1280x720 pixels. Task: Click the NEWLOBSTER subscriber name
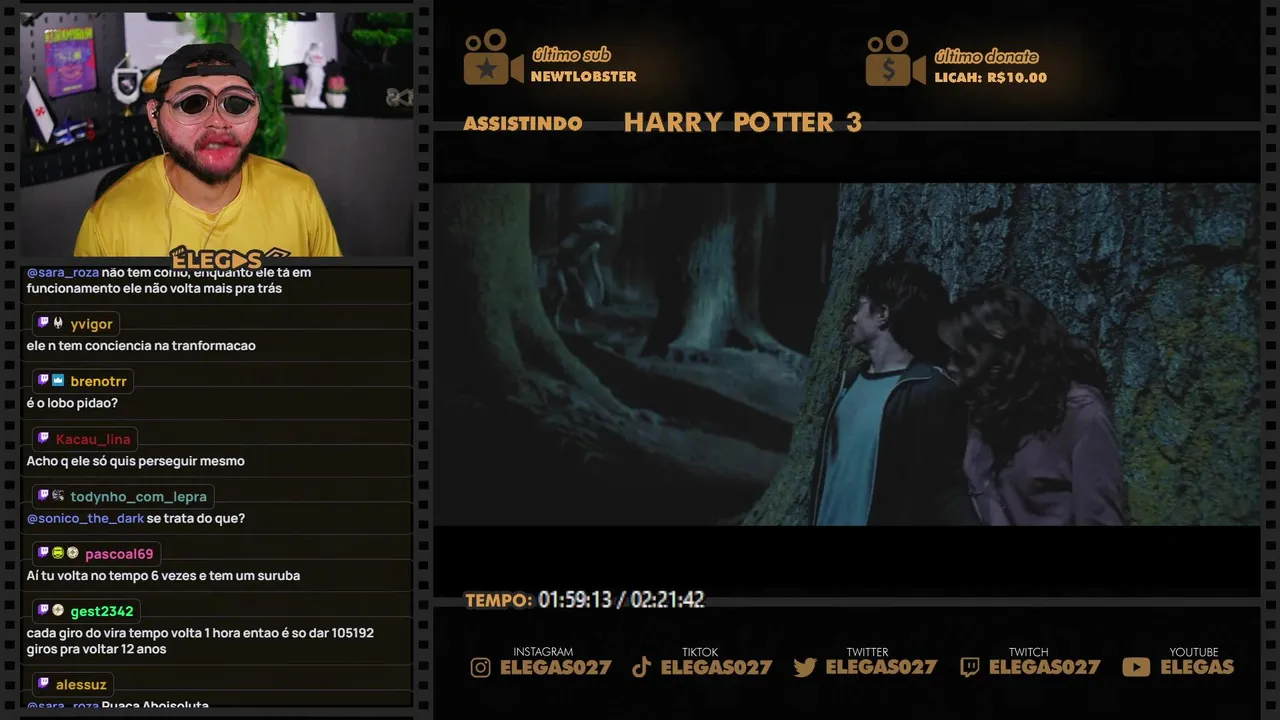(583, 76)
